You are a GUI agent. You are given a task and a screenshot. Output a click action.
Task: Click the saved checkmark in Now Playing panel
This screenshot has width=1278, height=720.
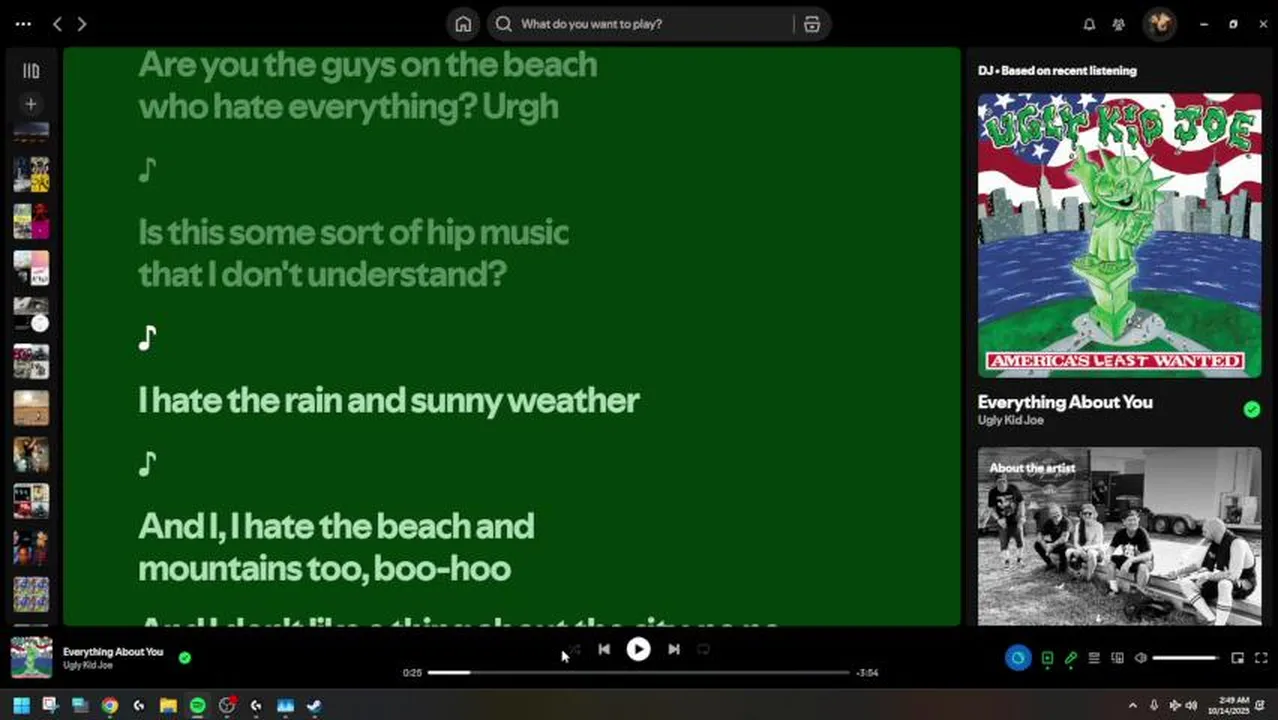(1251, 409)
